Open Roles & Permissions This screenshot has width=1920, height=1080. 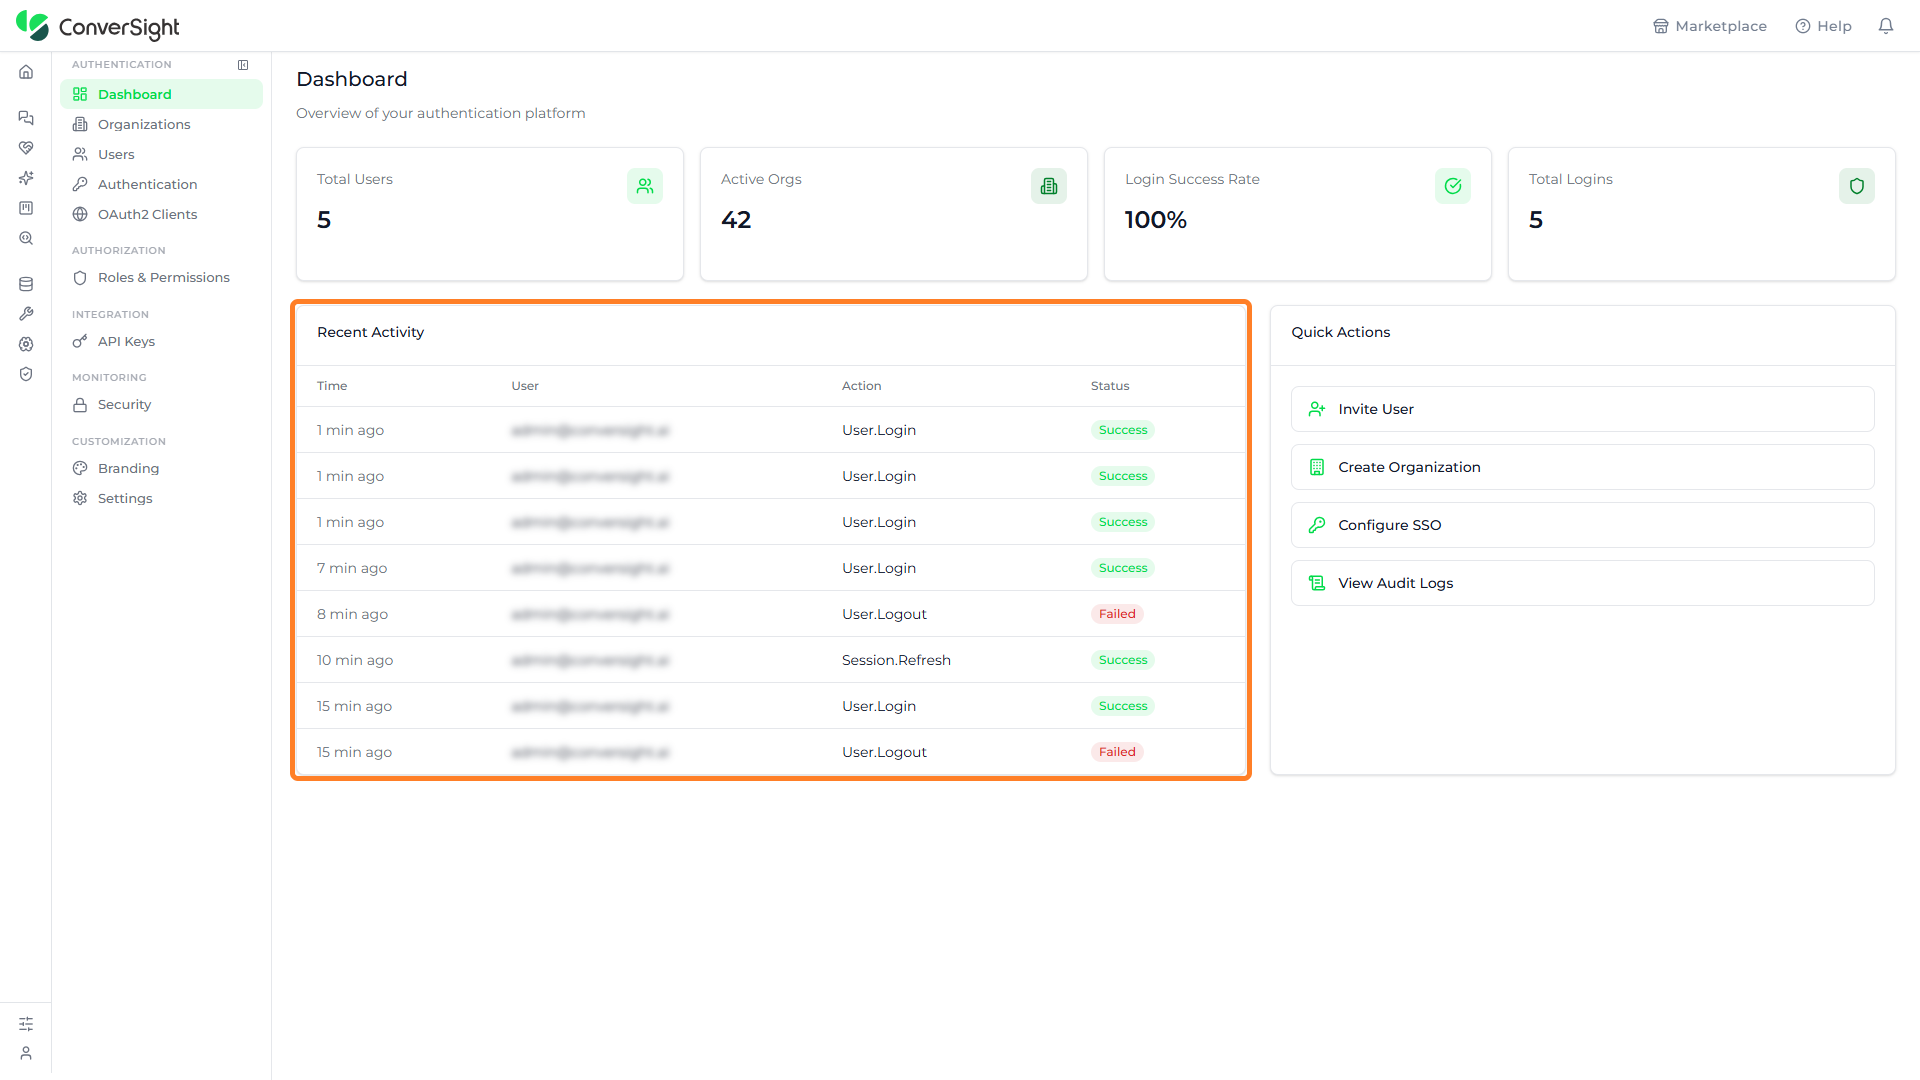(161, 277)
